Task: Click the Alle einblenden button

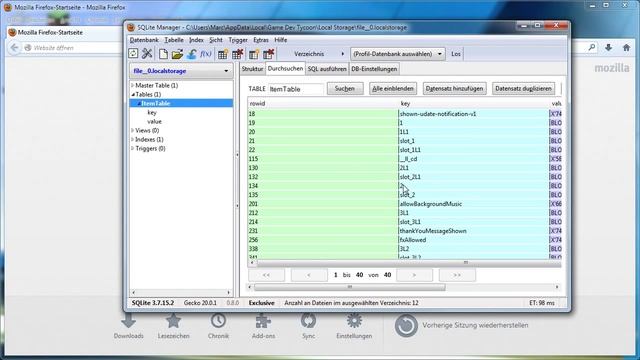Action: tap(393, 89)
